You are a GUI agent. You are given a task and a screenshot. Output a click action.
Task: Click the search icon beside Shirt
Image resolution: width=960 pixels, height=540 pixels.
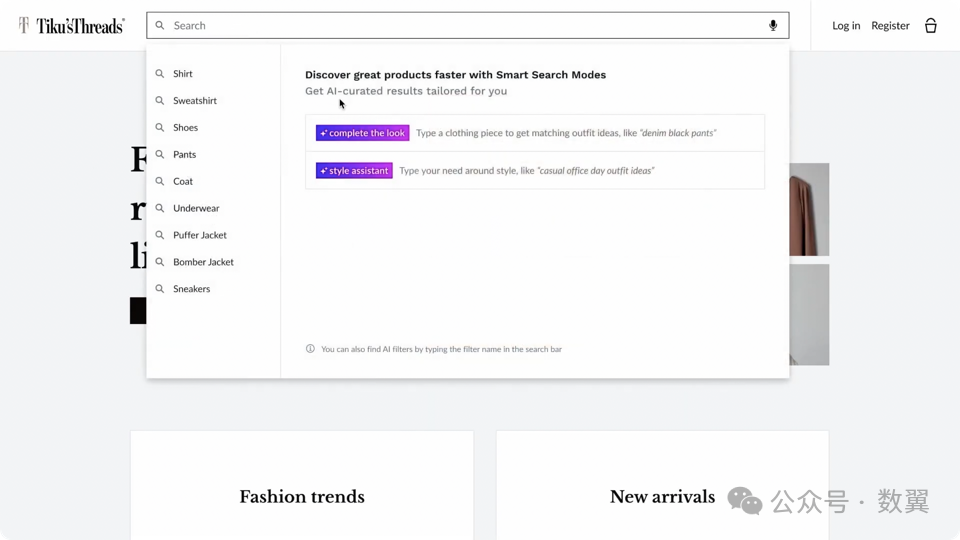[160, 74]
